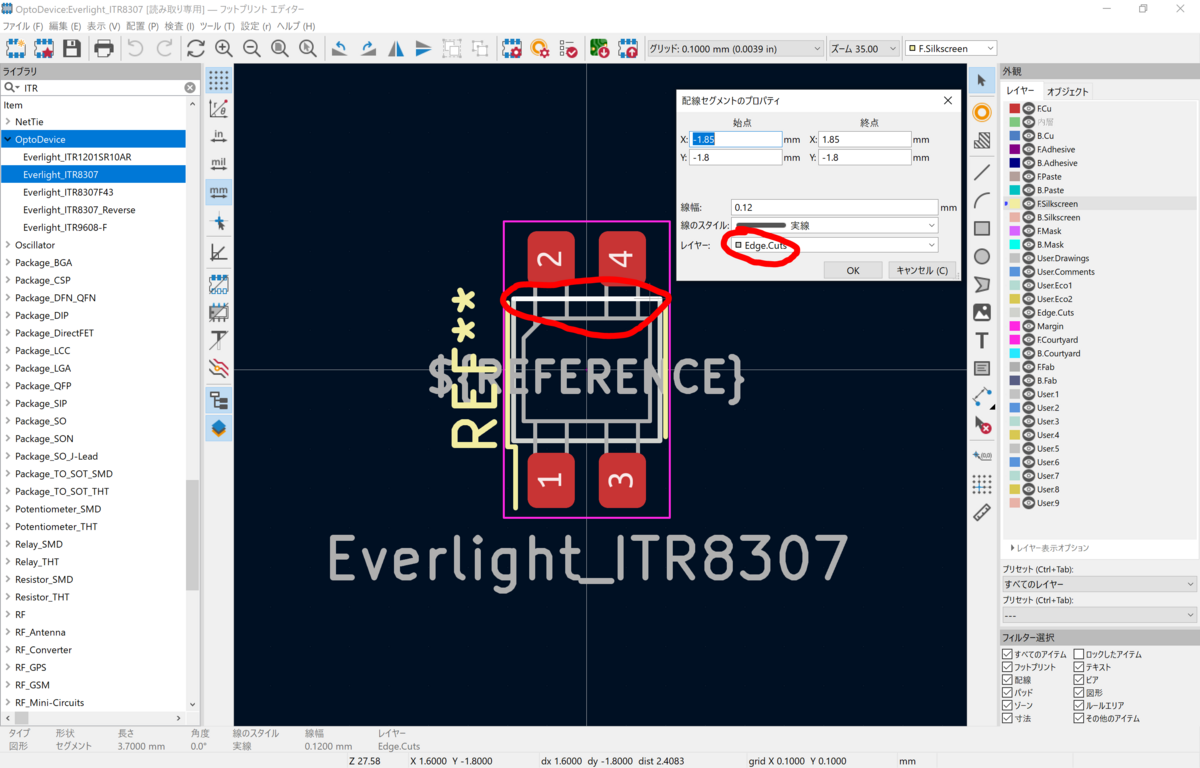Hide the F.Courtyard layer eye icon
The height and width of the screenshot is (768, 1200).
click(1028, 339)
